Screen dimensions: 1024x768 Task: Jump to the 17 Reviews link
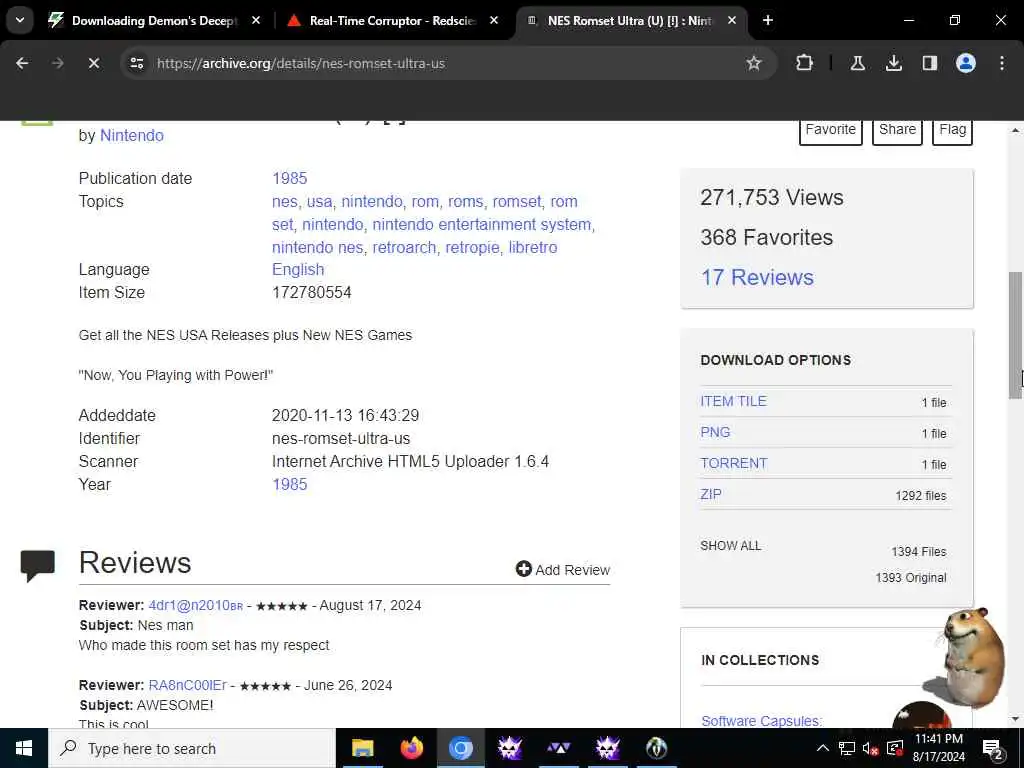(x=757, y=278)
